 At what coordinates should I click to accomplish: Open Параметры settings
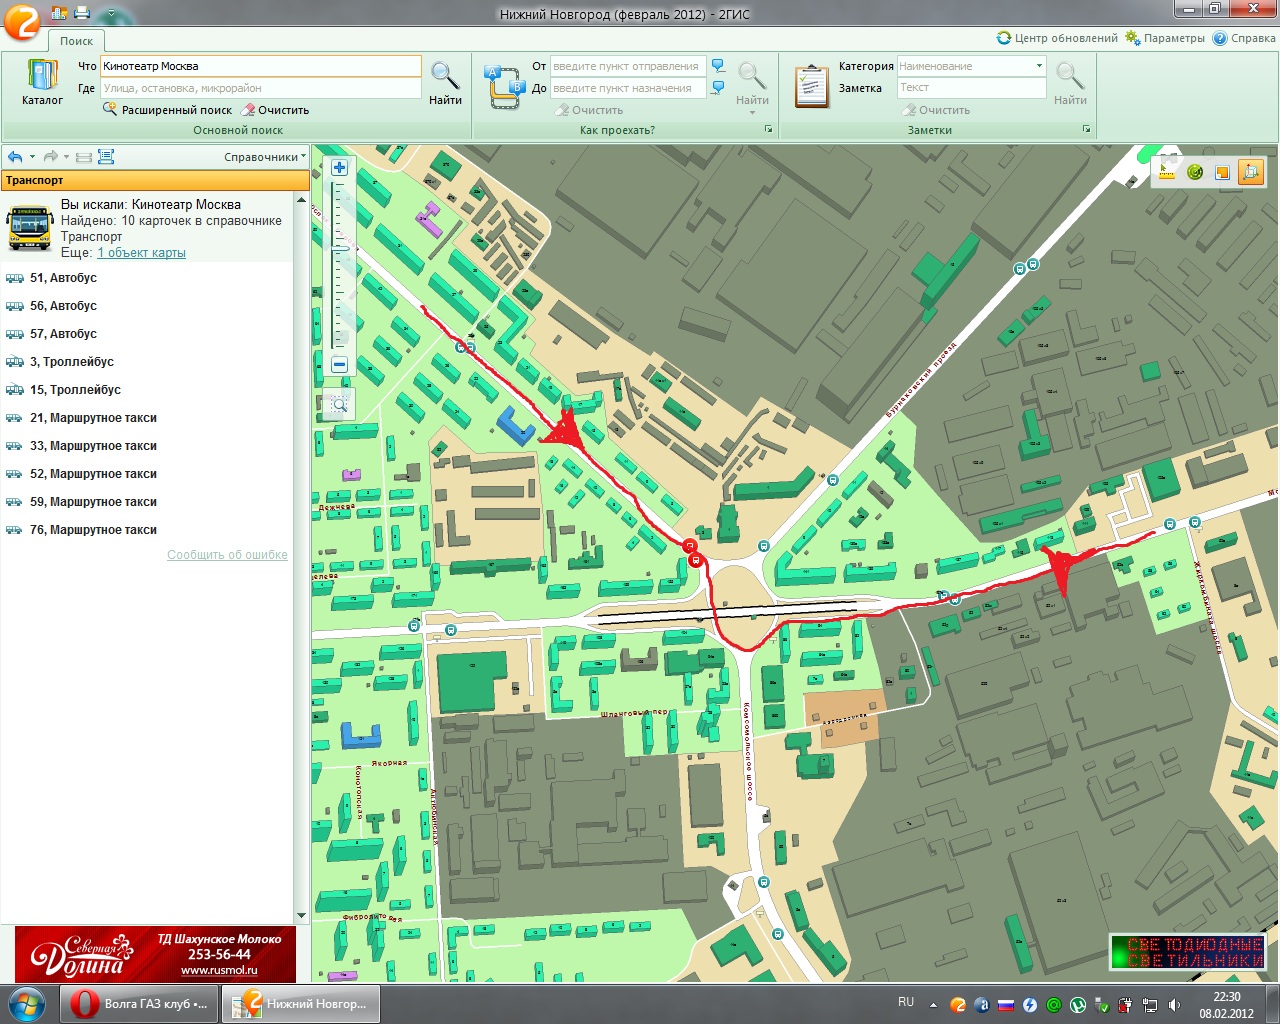pos(1165,38)
